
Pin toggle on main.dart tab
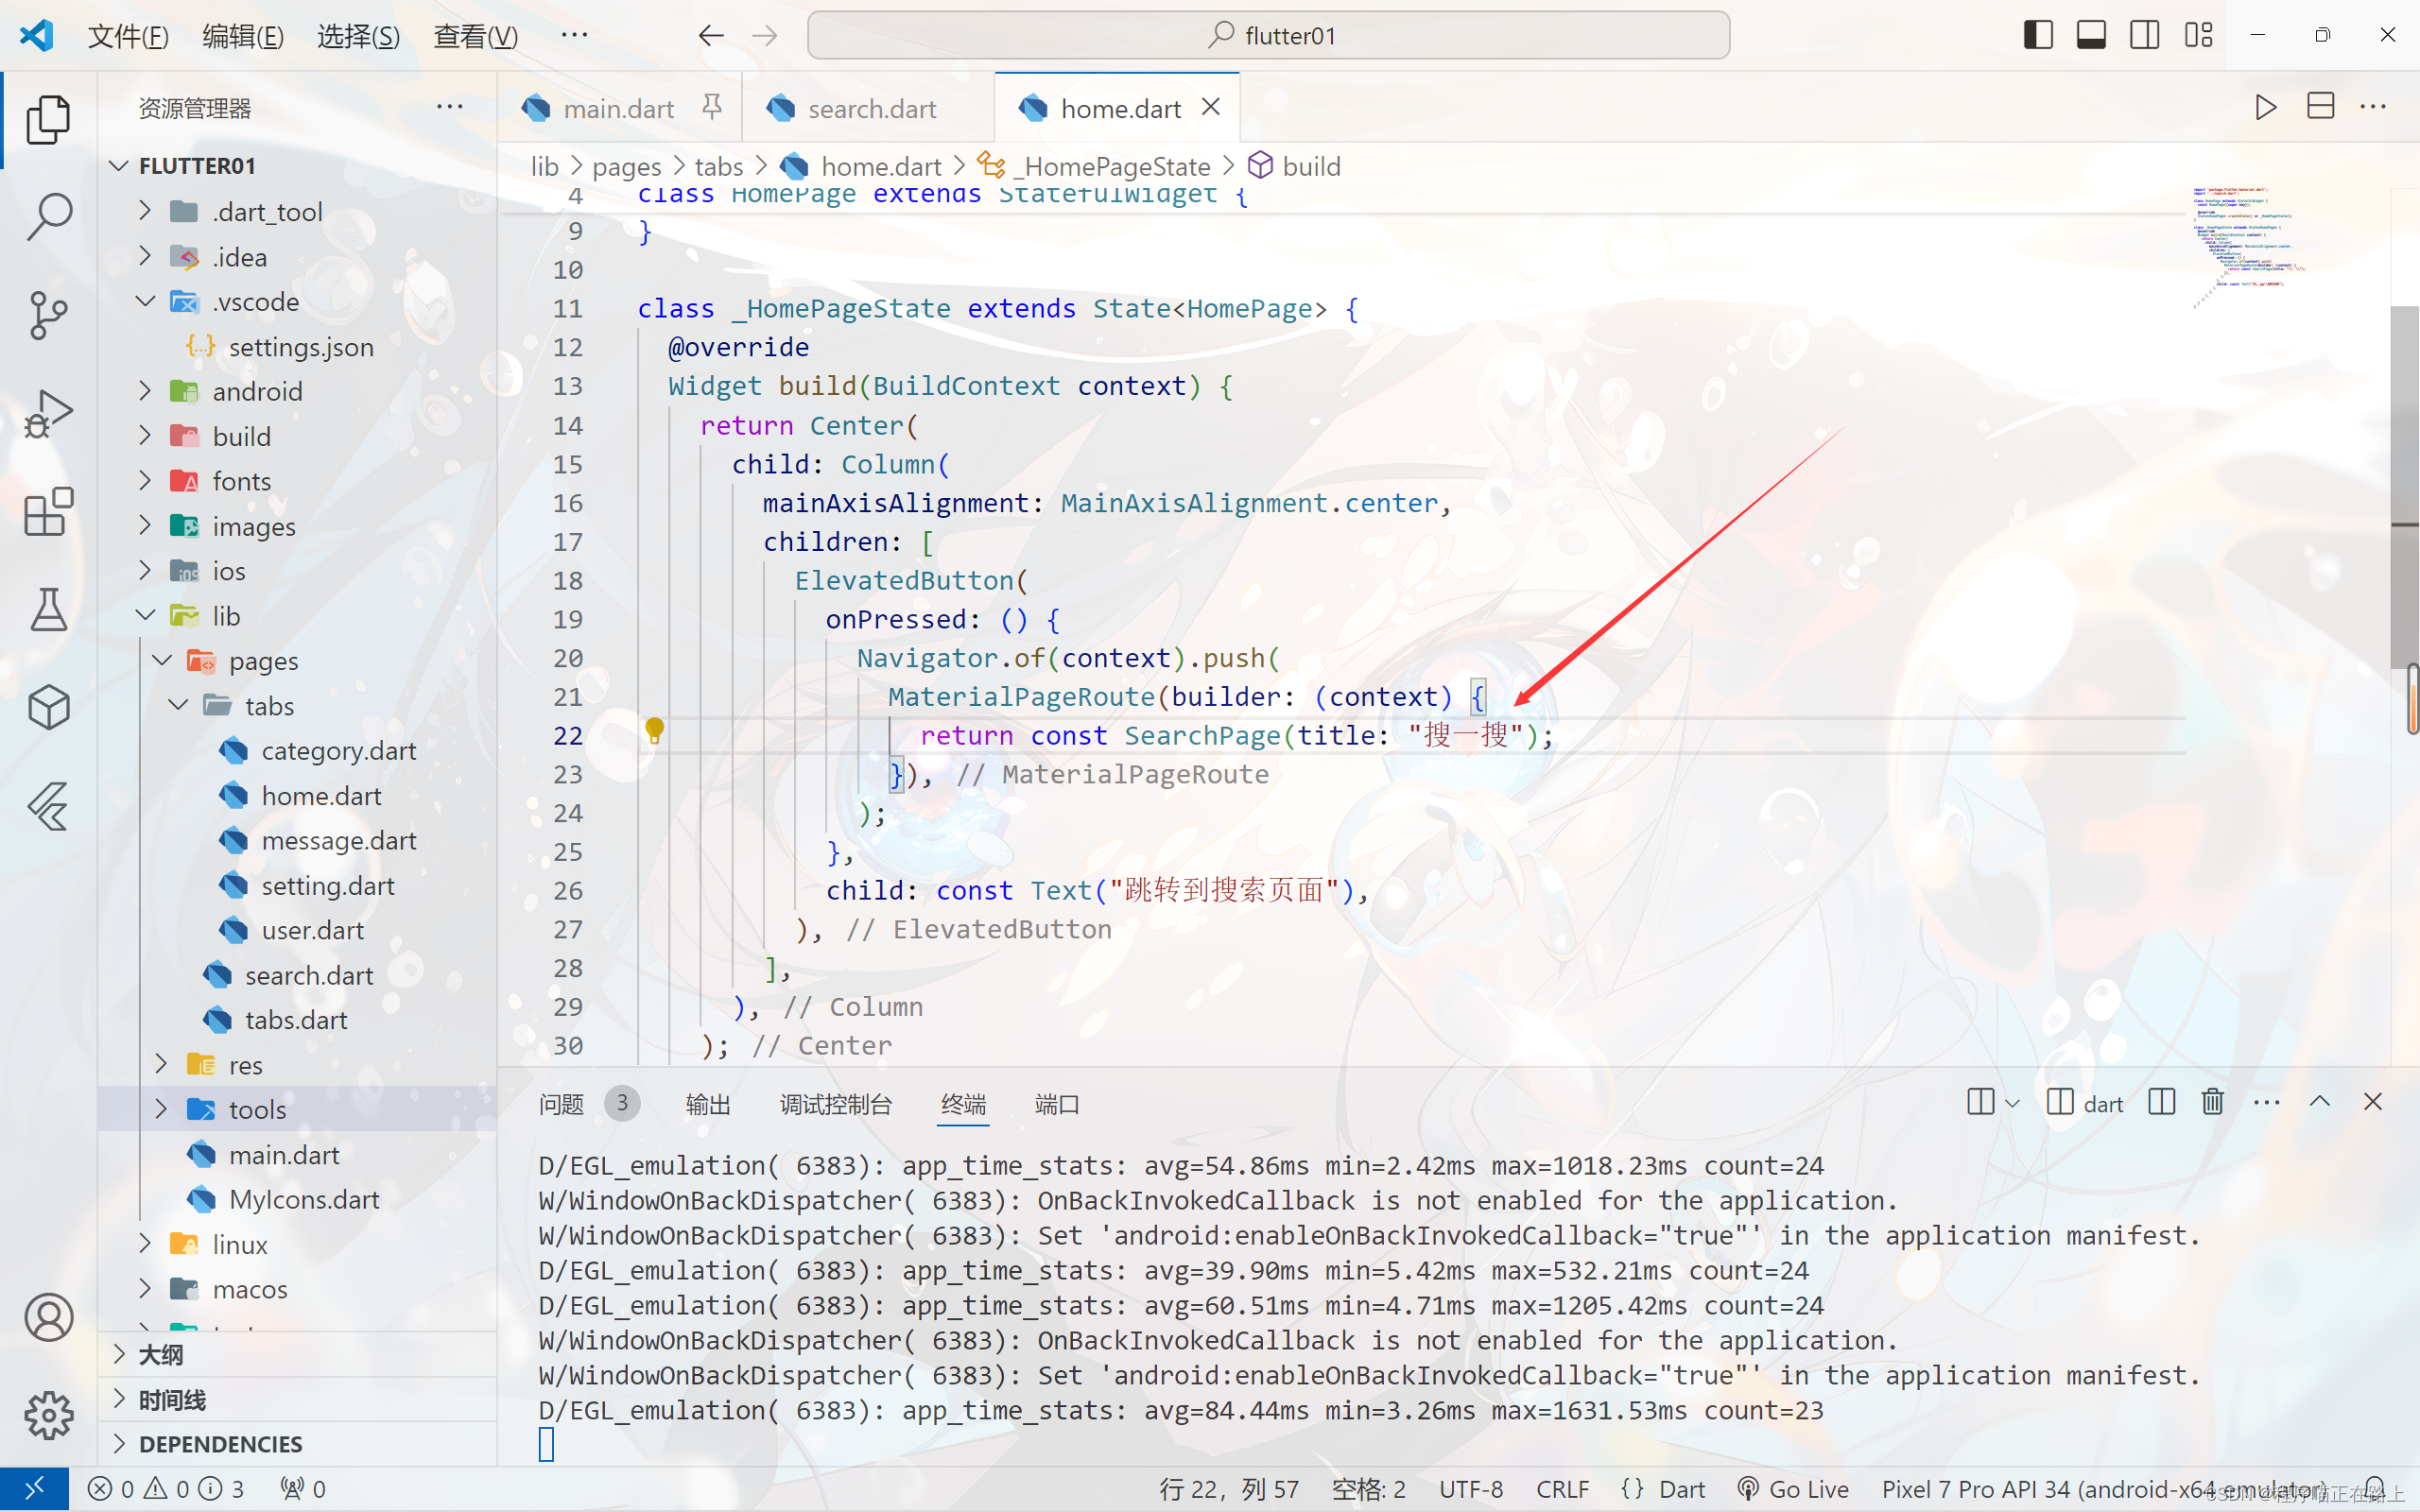tap(712, 107)
